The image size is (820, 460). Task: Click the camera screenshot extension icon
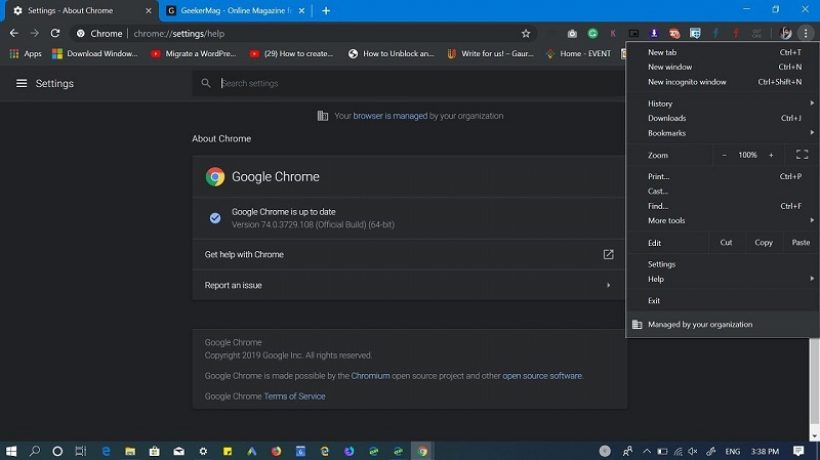point(572,33)
